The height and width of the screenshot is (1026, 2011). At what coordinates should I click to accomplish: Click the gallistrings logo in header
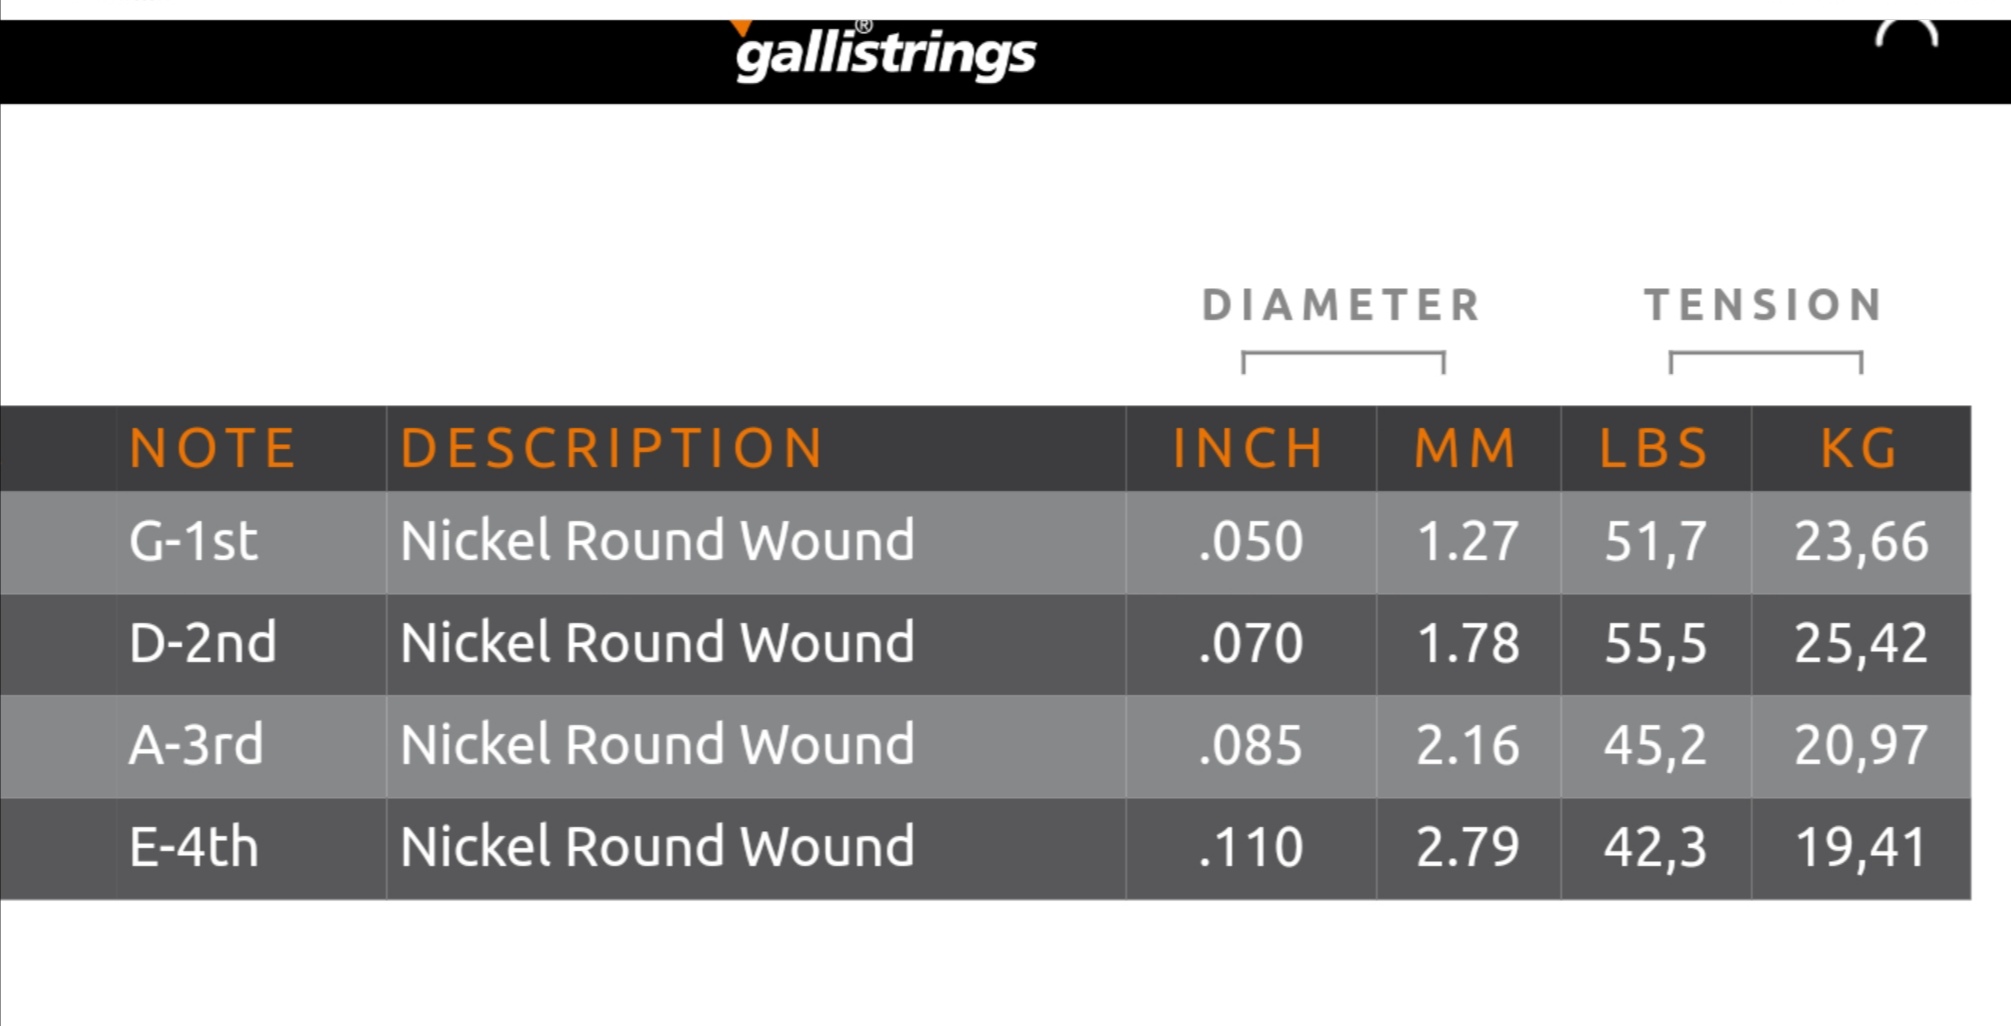point(884,51)
